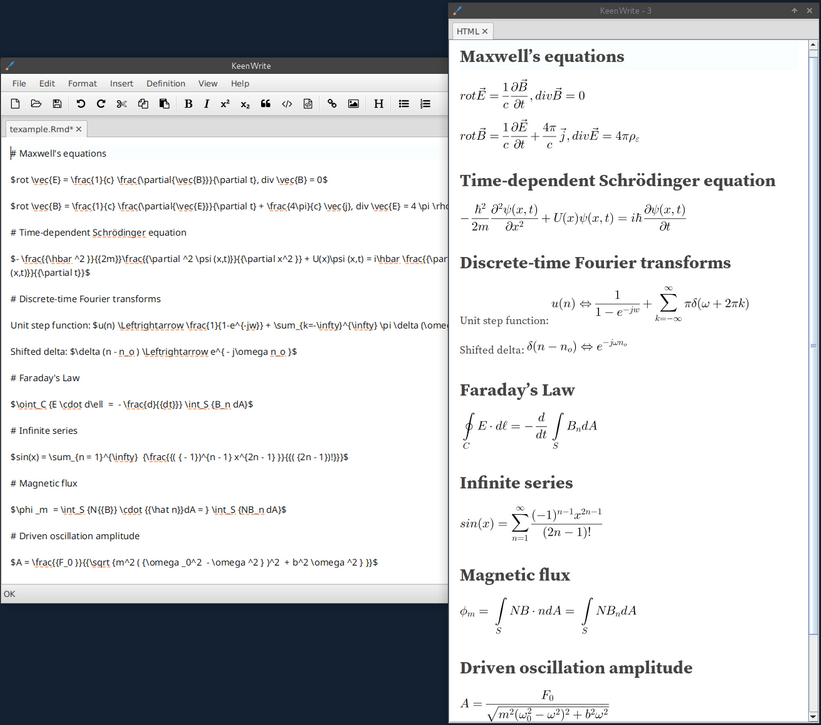Click the vertical scrollbar track in the preview window

813,381
